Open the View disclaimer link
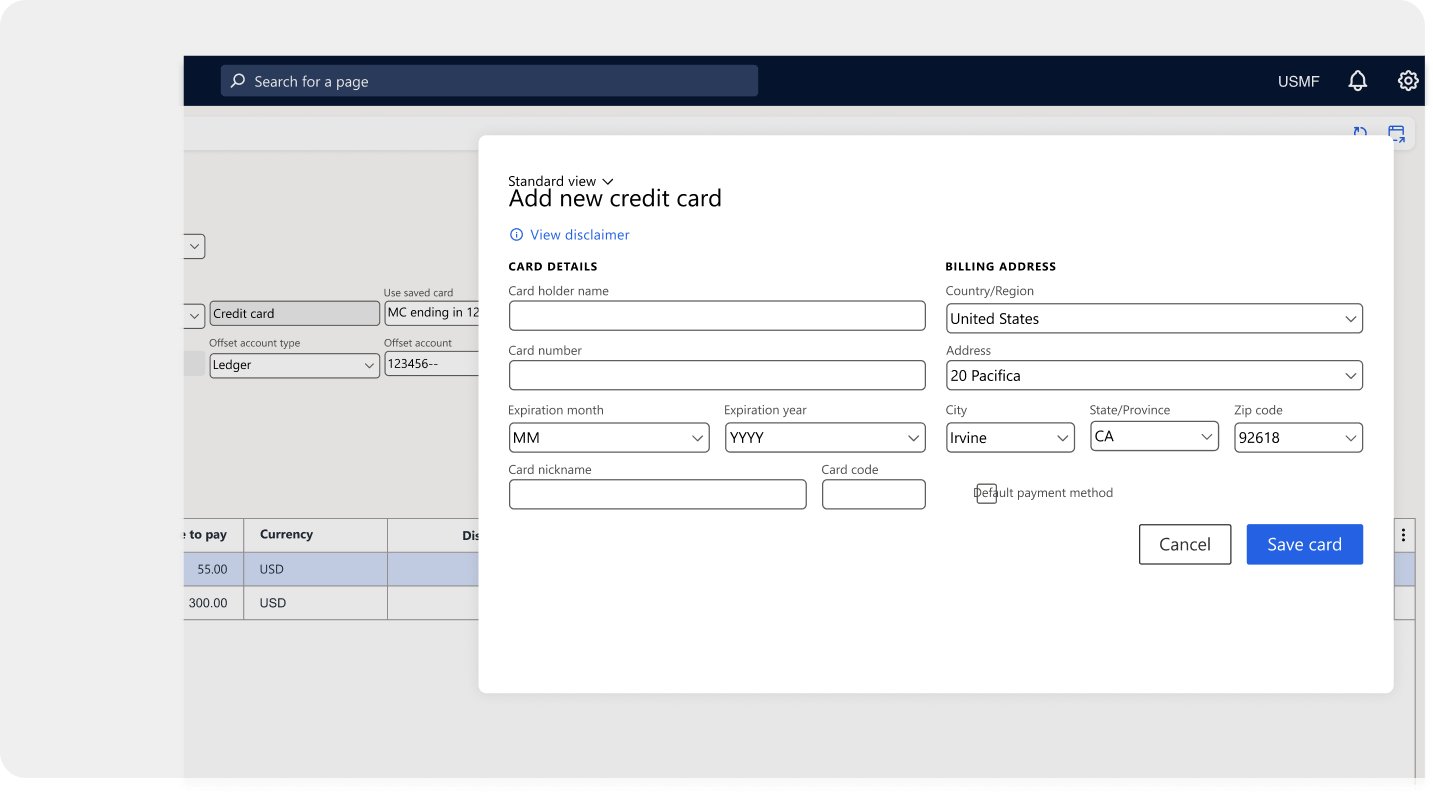Viewport: 1433px width, 794px height. (580, 235)
